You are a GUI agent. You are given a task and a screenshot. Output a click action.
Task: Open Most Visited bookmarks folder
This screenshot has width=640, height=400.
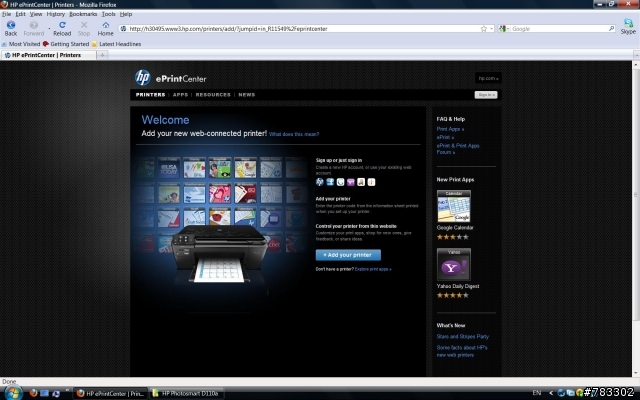click(21, 44)
